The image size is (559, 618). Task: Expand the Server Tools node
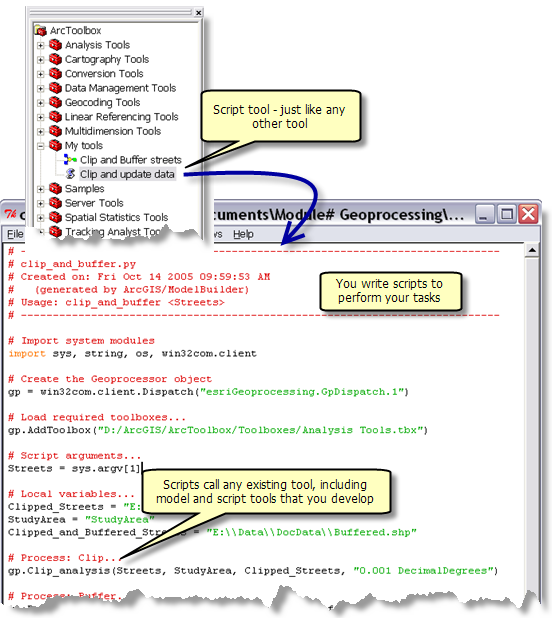41,203
